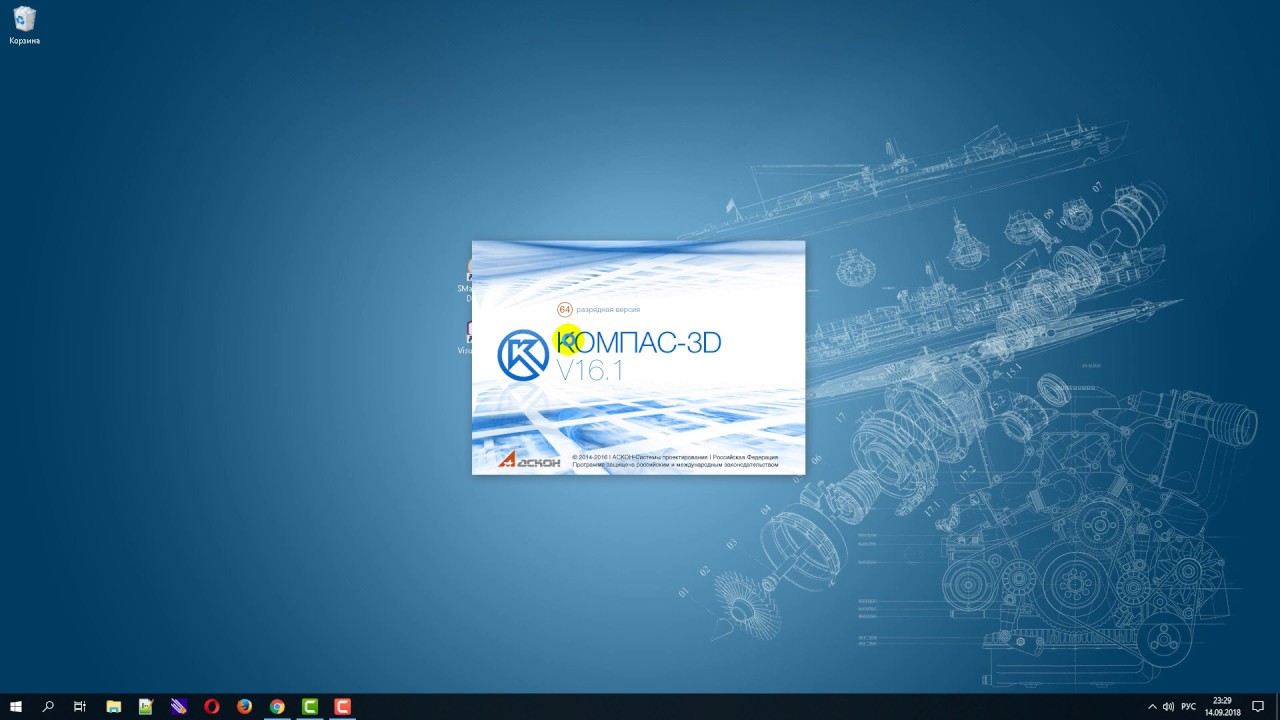Open the clock and calendar showing 23:29
The height and width of the screenshot is (720, 1280).
coord(1221,706)
